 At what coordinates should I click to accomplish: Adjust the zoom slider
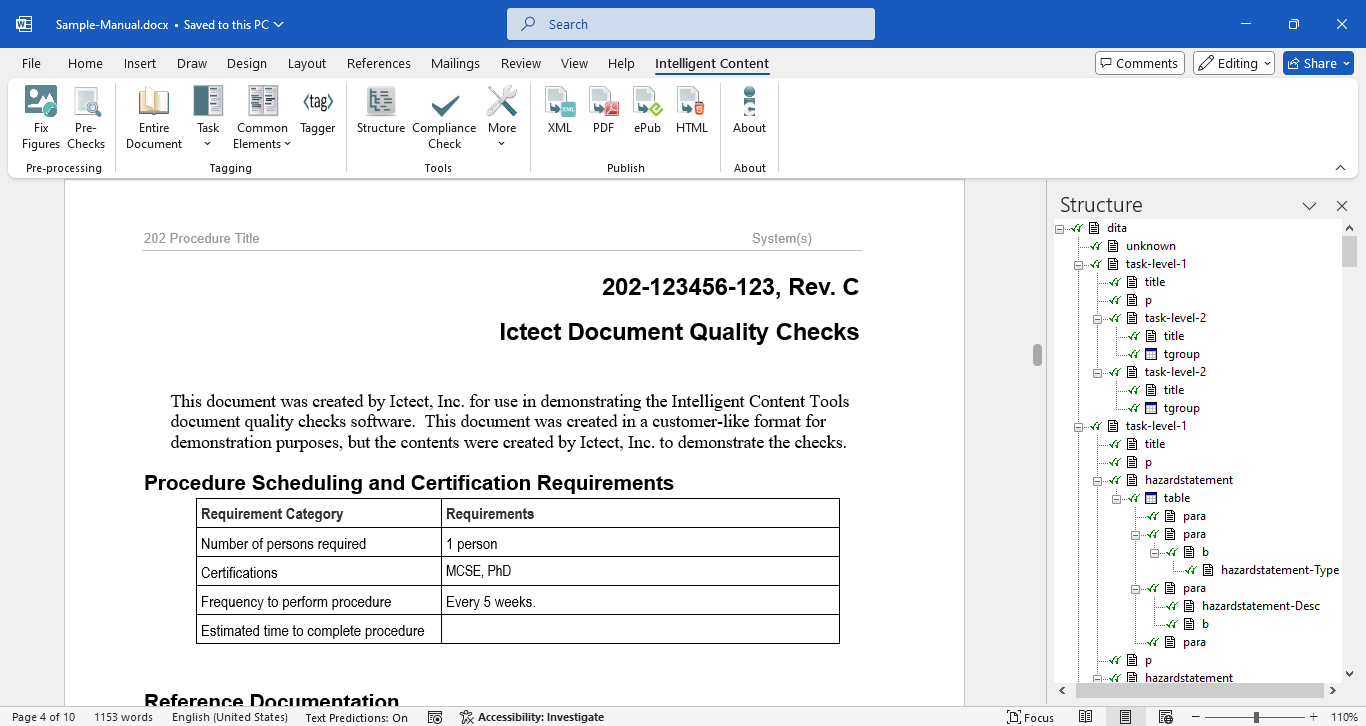click(x=1257, y=717)
